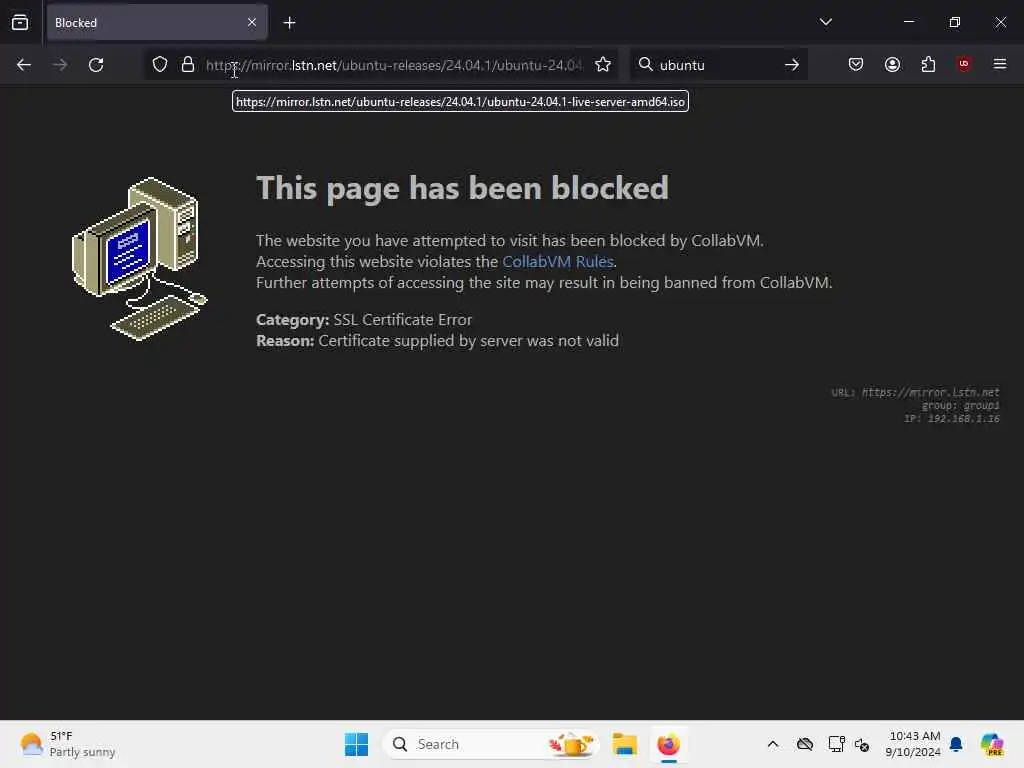The height and width of the screenshot is (768, 1024).
Task: Launch Copilot preview from taskbar
Action: click(992, 744)
